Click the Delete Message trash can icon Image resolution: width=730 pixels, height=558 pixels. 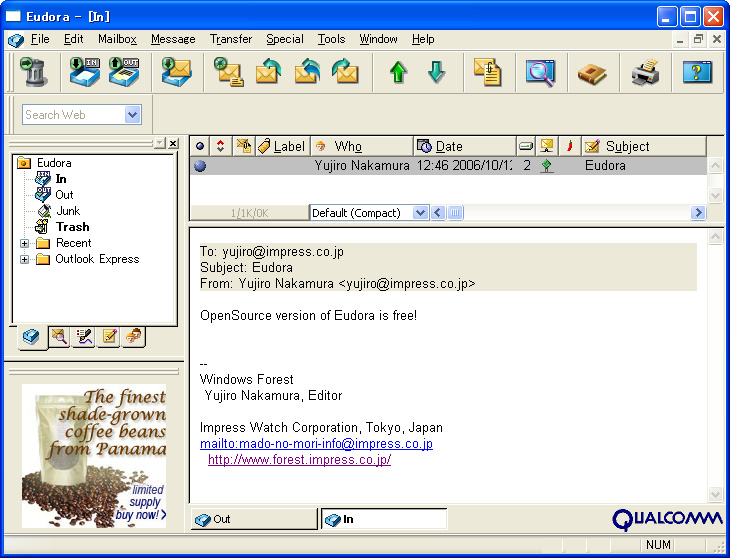tap(34, 72)
